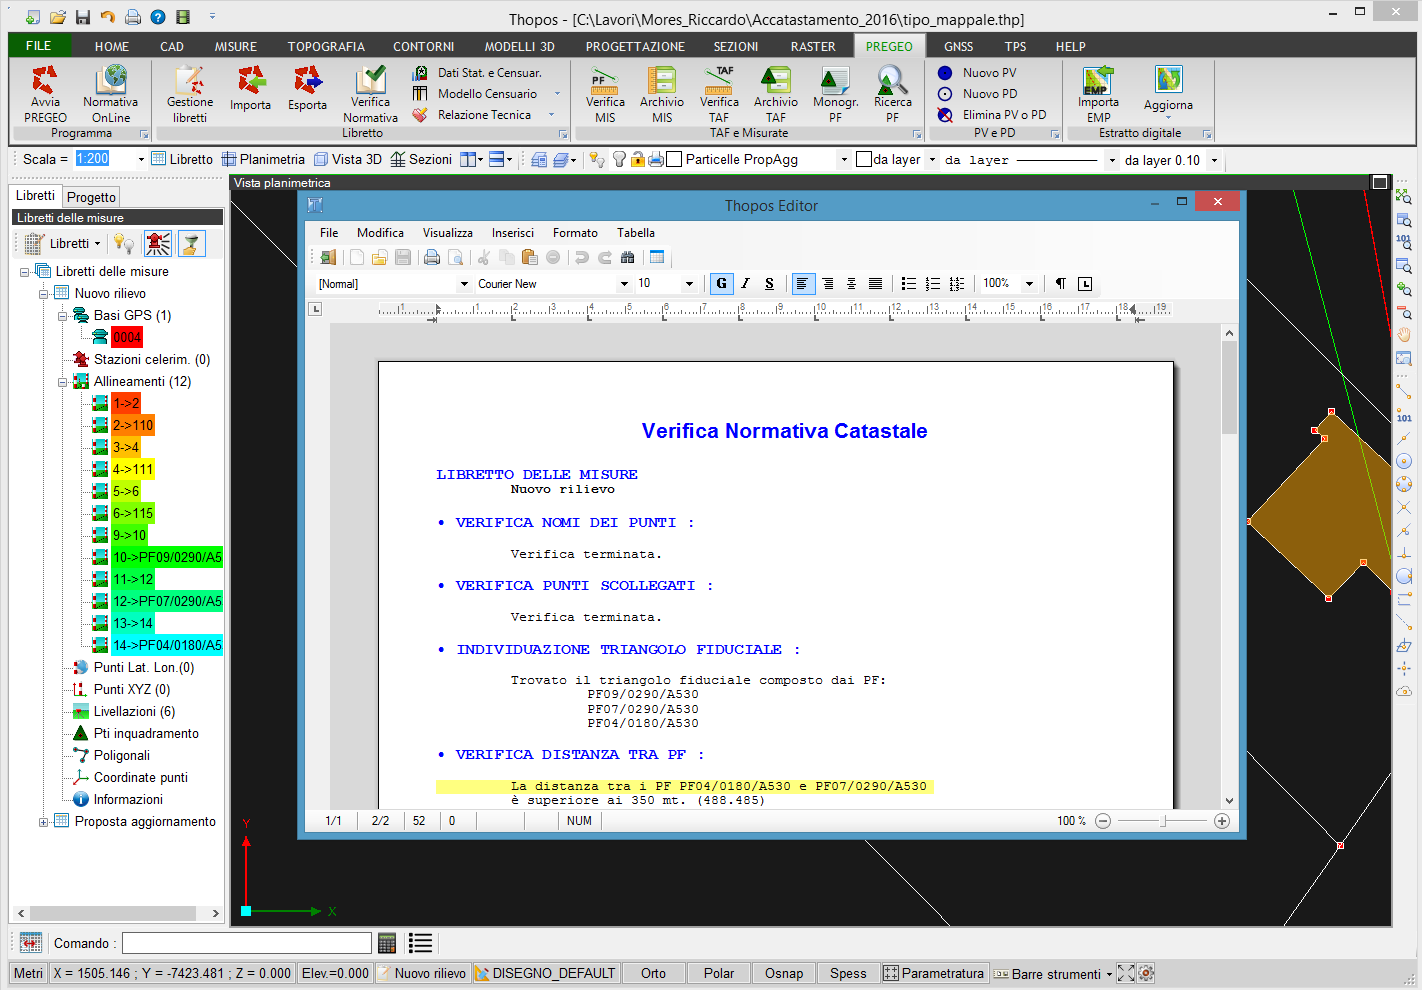Toggle Osnap in status bar
This screenshot has height=990, width=1422.
click(784, 973)
